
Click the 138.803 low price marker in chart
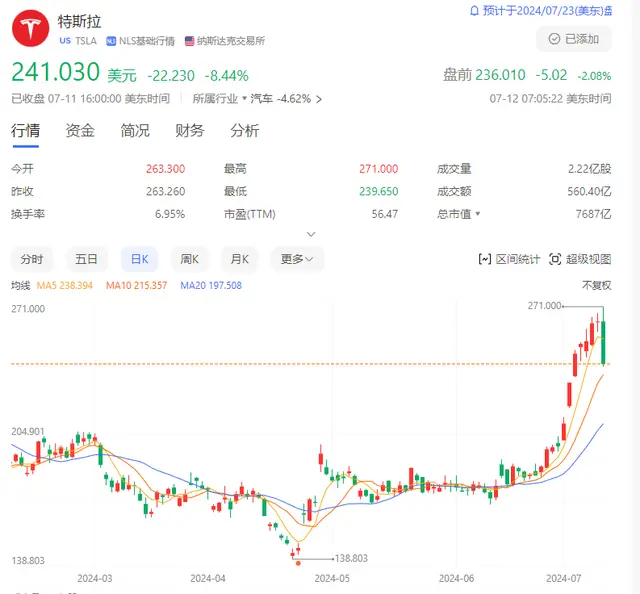coord(351,558)
